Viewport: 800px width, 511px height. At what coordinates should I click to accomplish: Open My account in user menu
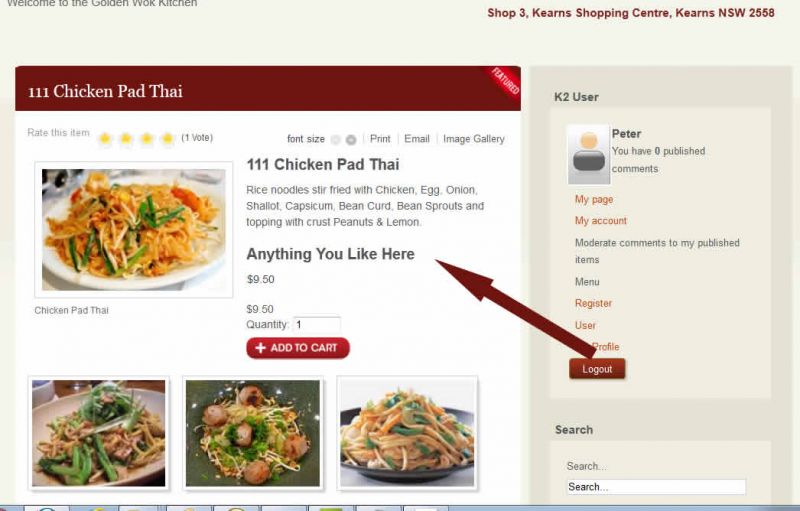(601, 221)
